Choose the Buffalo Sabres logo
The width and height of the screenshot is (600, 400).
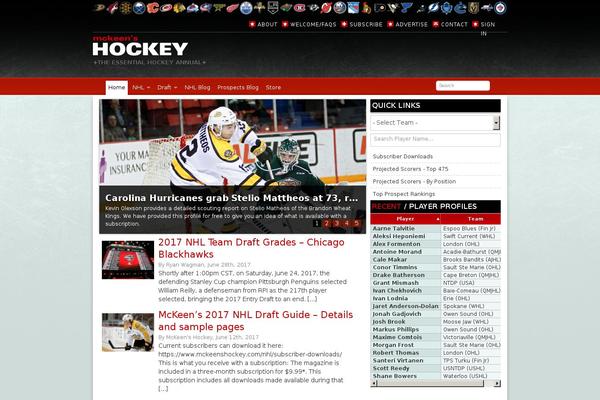point(139,8)
